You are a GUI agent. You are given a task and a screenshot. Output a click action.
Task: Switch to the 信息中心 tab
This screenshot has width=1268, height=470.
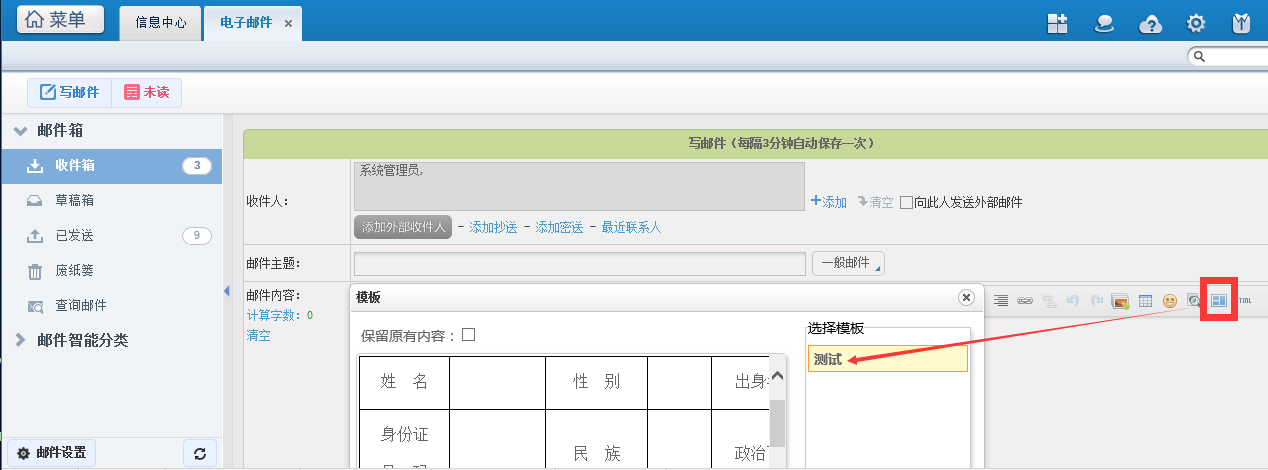161,22
